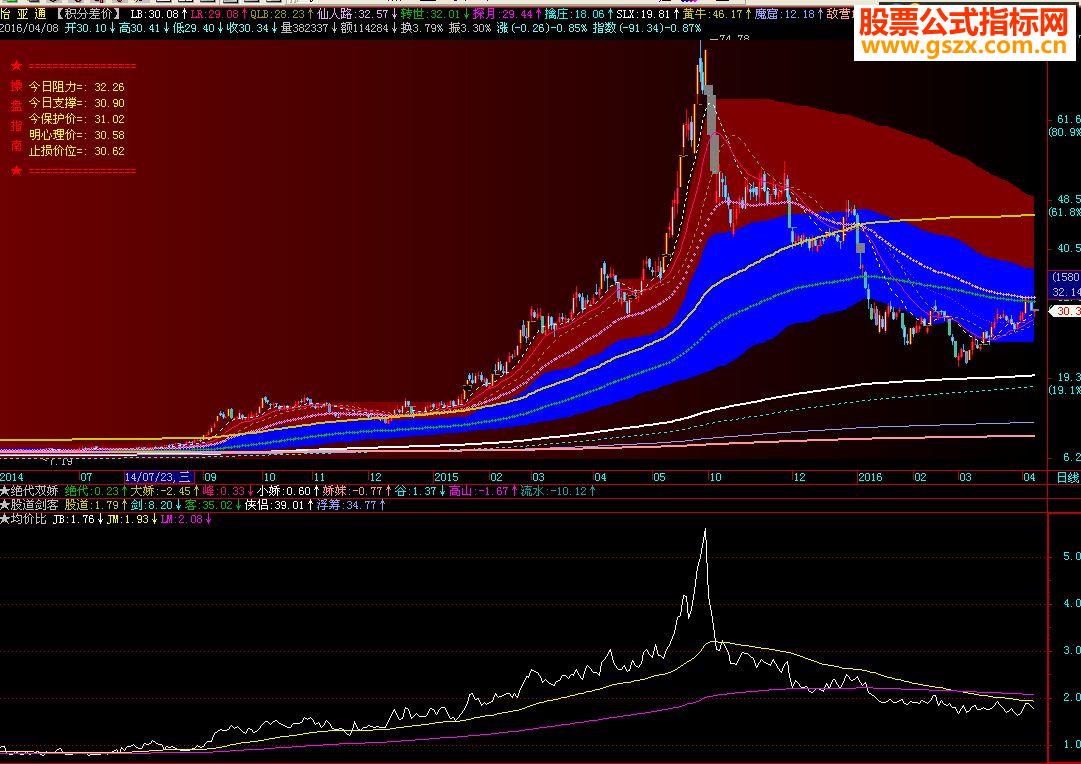Click the 今保护价 31.02 label
Screen dimensions: 1081x764
[x=77, y=119]
